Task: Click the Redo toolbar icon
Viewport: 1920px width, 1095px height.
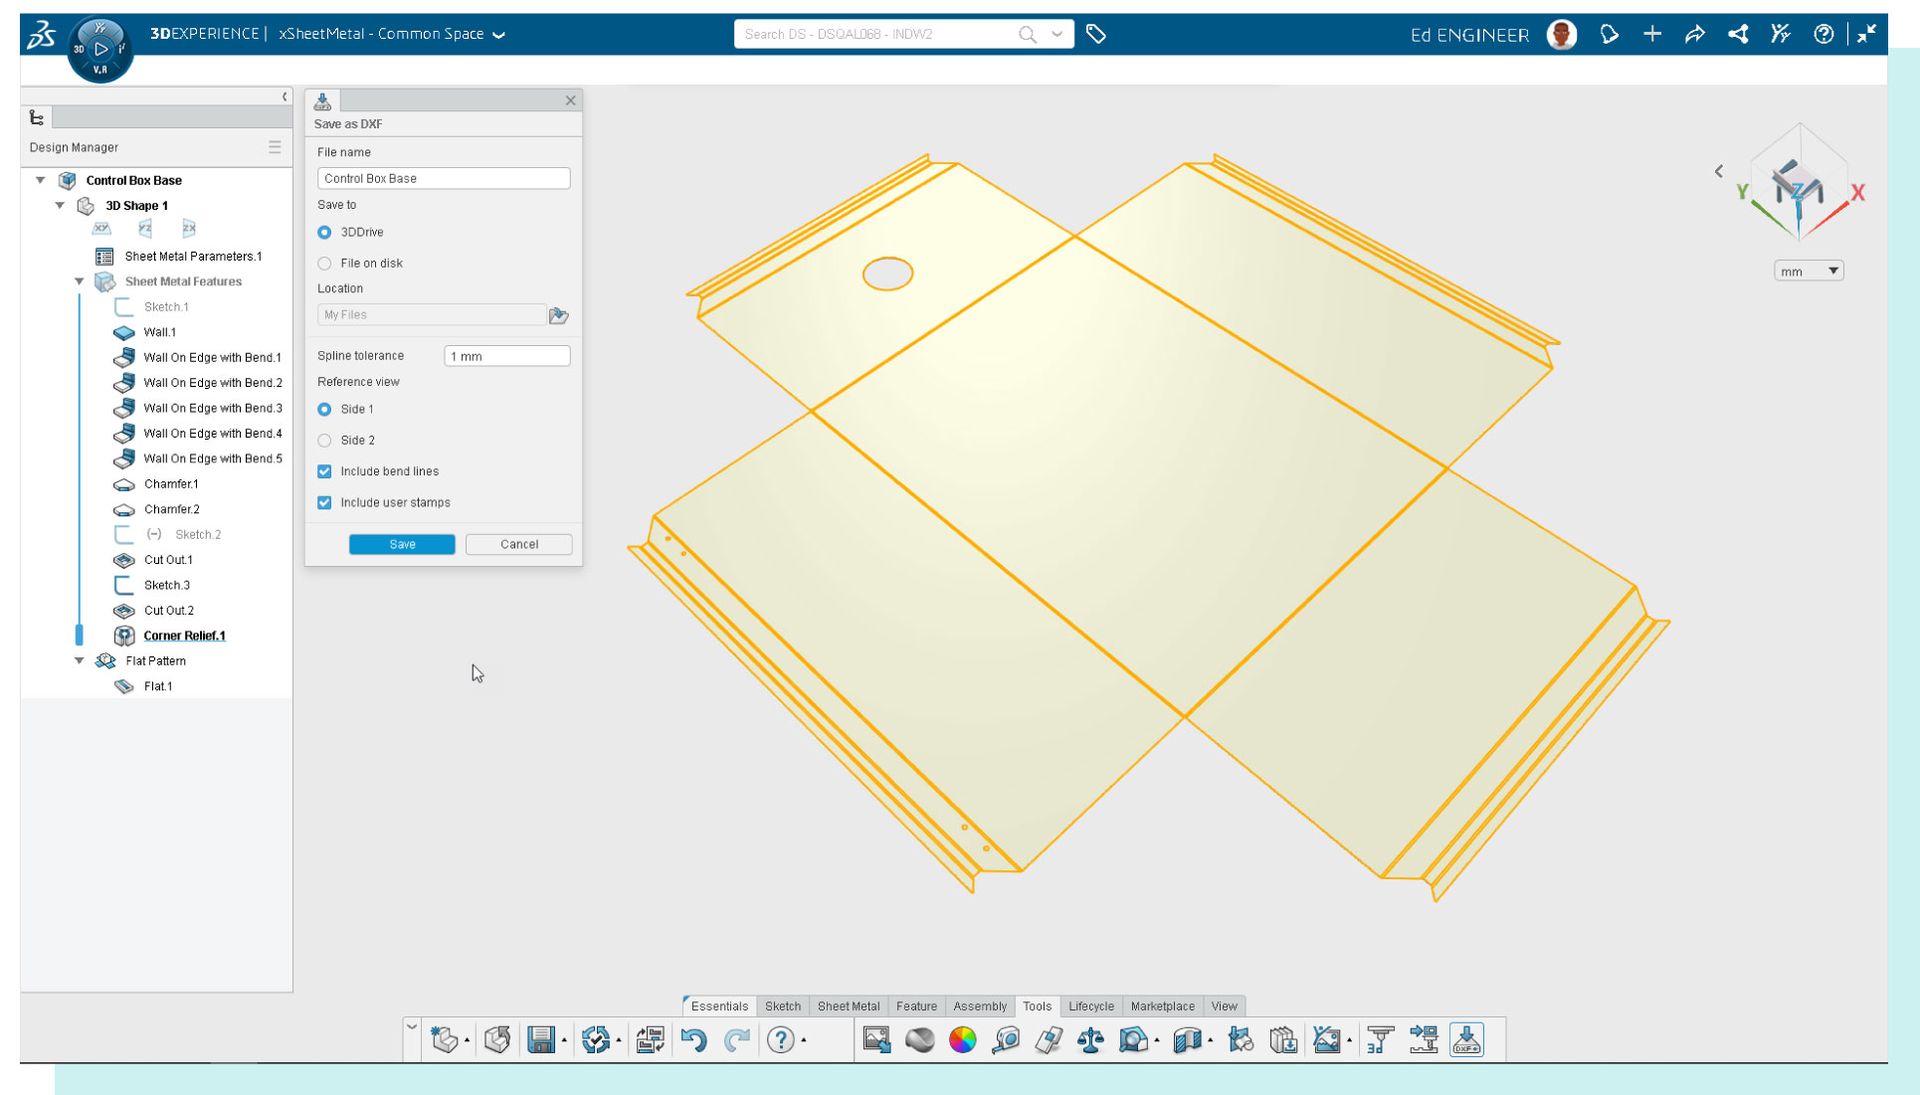Action: coord(736,1040)
